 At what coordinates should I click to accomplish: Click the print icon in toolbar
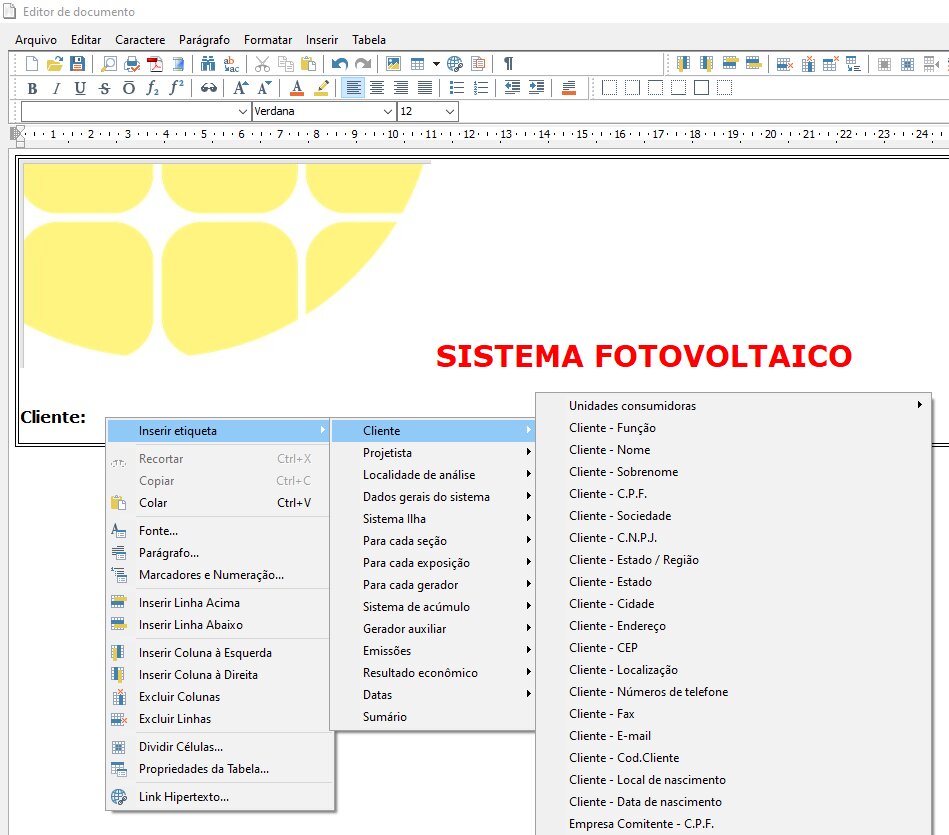click(131, 64)
